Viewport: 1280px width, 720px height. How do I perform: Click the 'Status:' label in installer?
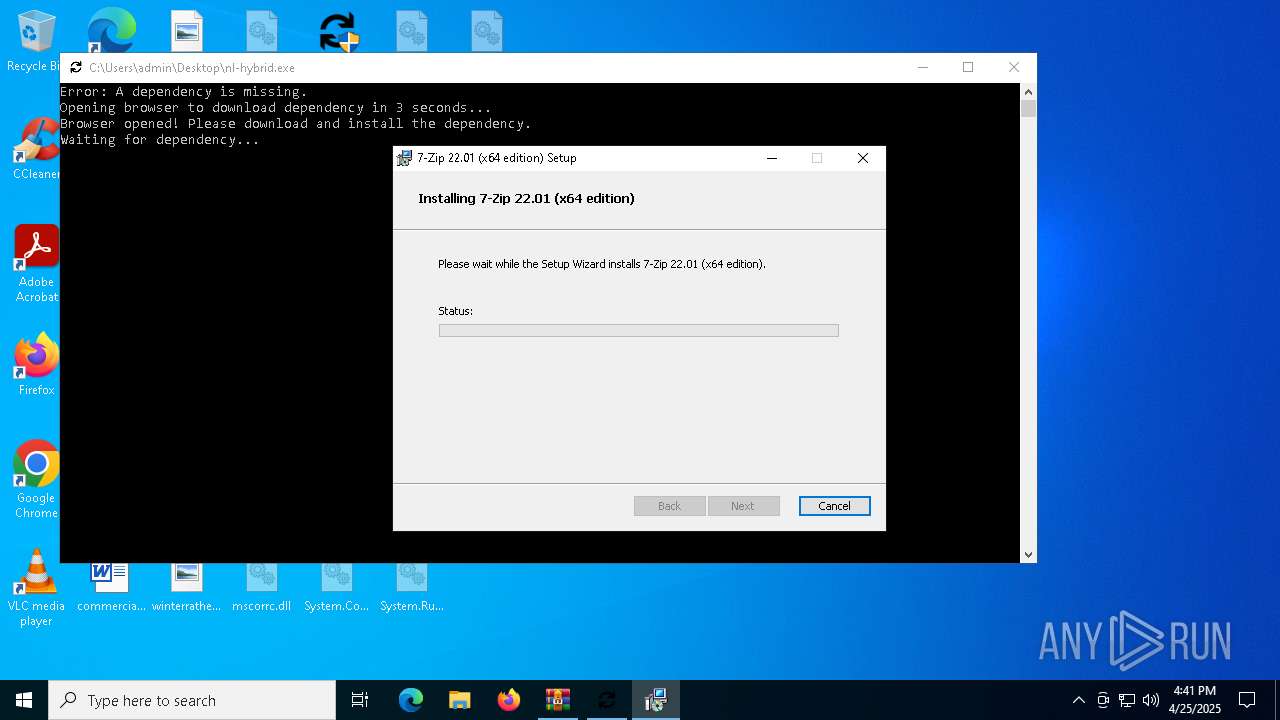455,311
